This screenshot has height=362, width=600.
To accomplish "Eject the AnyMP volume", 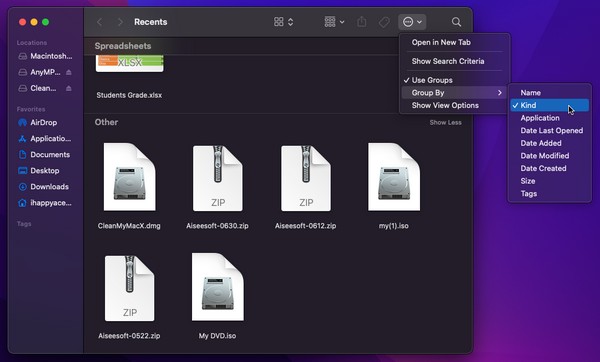I will (68, 72).
